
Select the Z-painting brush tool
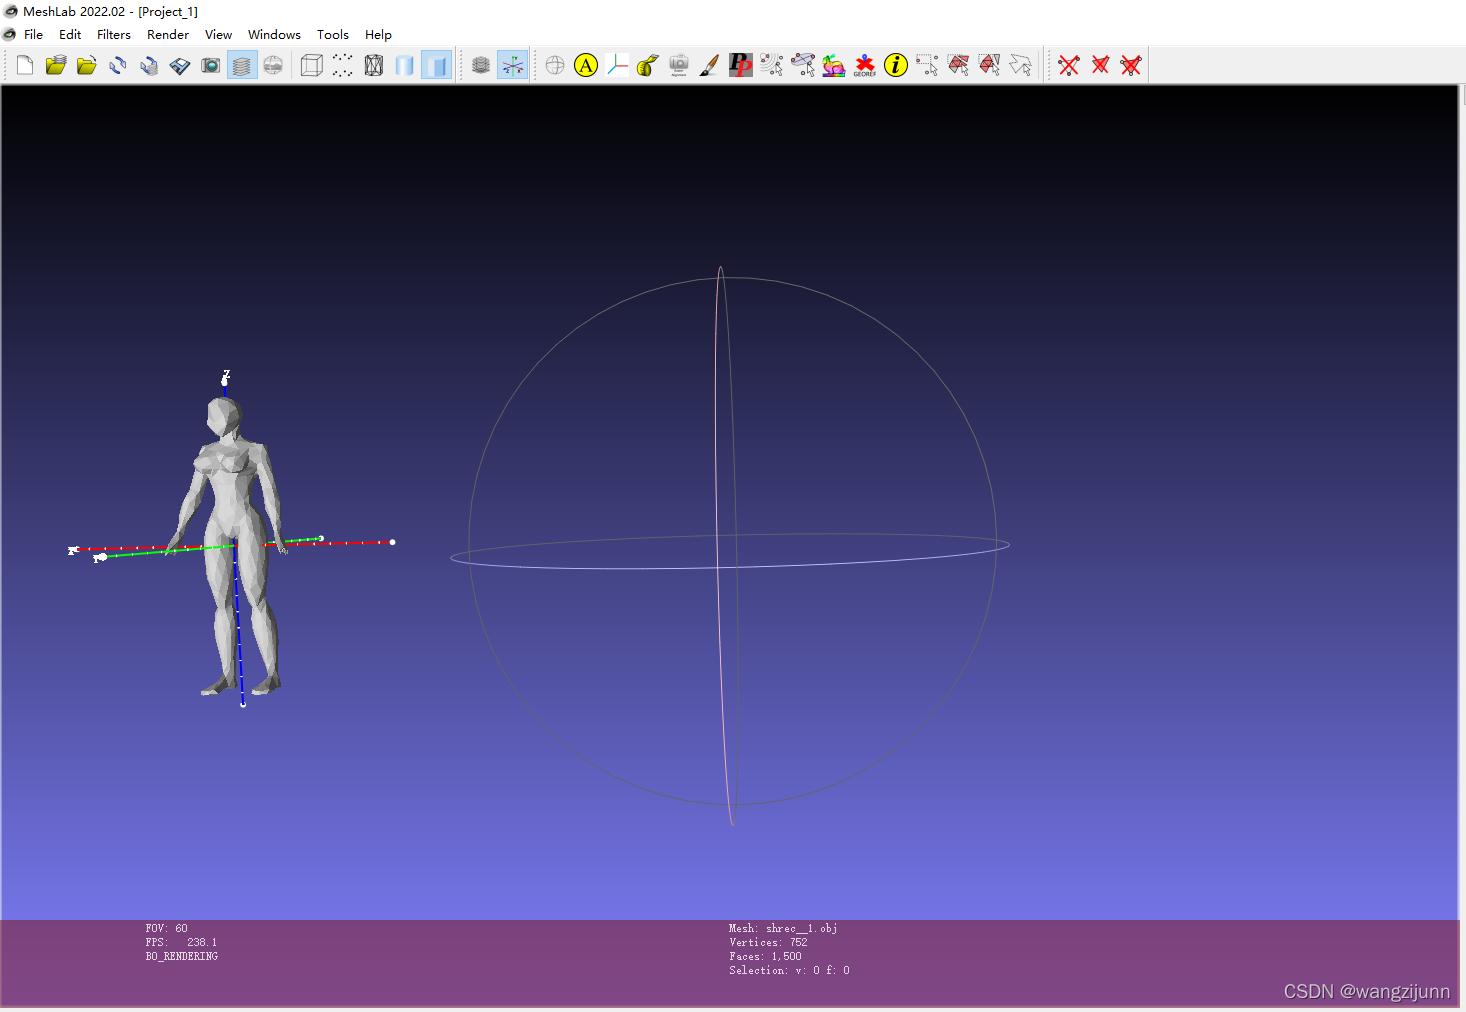[710, 65]
